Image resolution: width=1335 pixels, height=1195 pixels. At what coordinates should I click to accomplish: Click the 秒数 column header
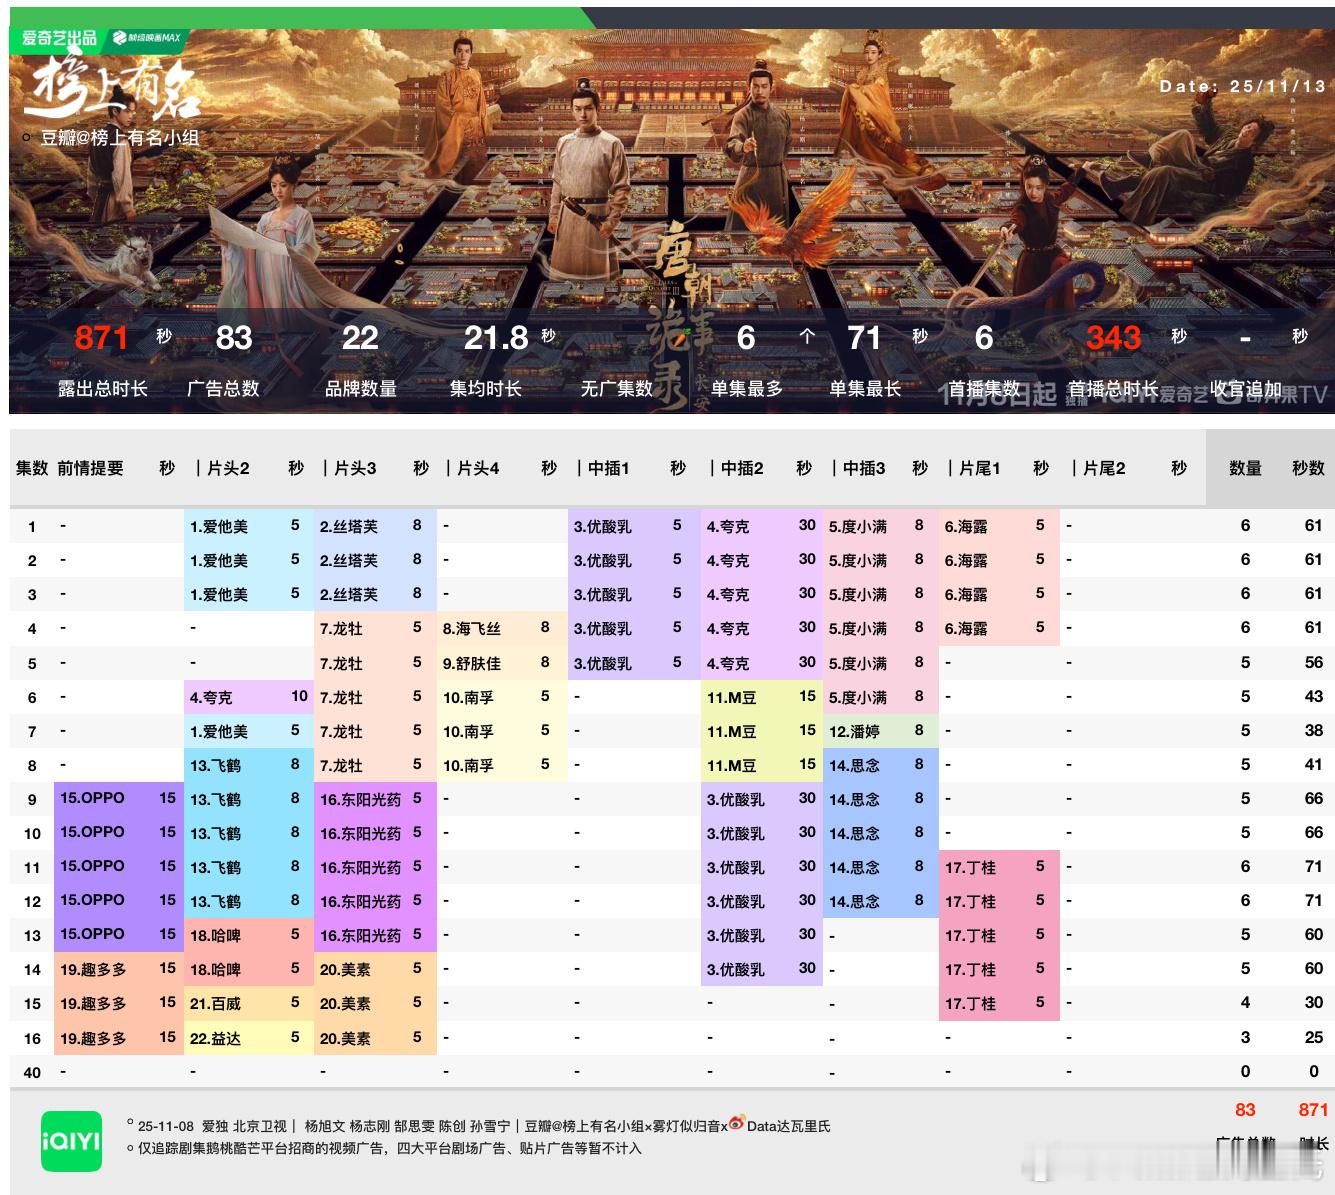(1308, 468)
